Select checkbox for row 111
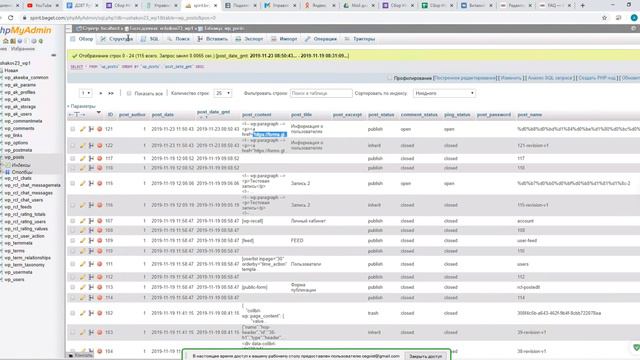640x360 pixels. (x=73, y=264)
